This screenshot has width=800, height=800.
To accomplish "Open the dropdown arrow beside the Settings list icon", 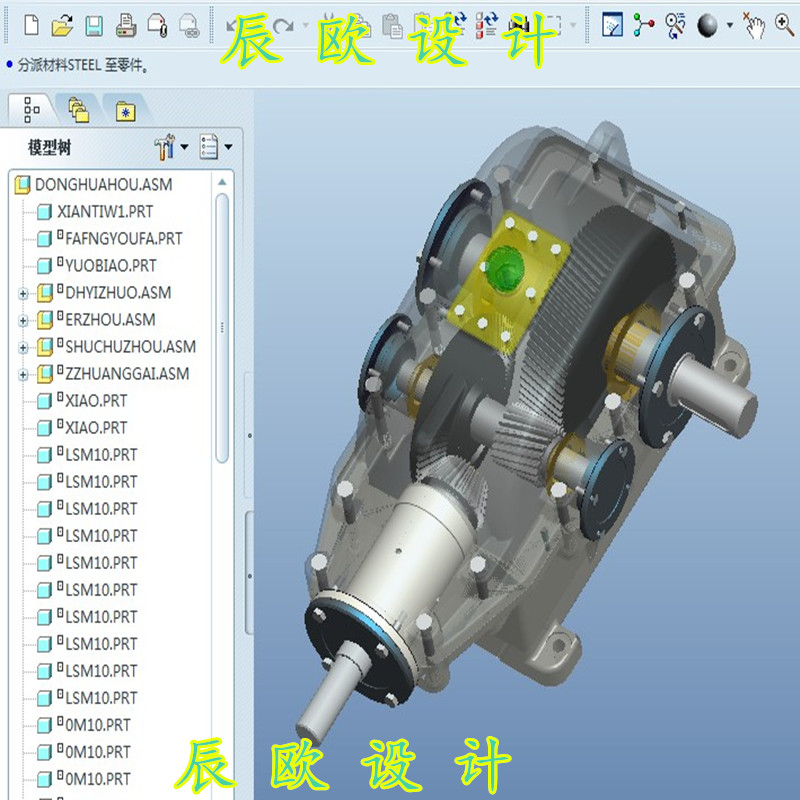I will [229, 147].
